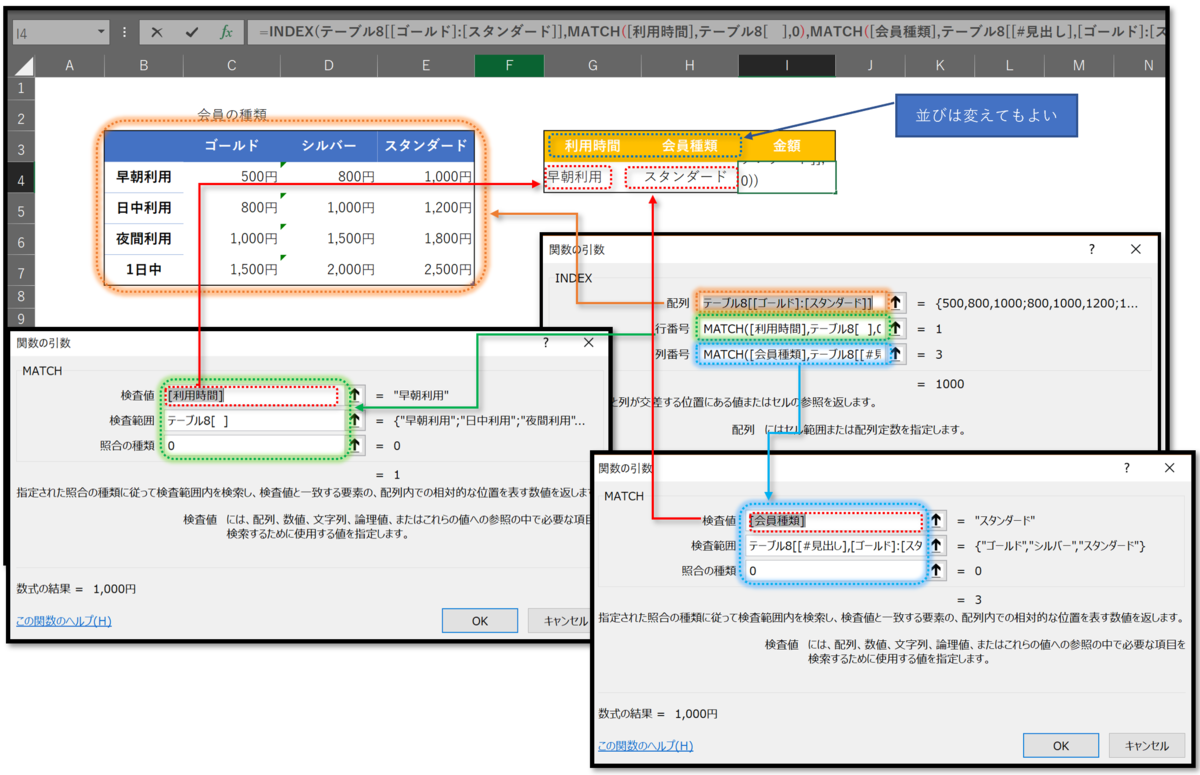Click the INDEX 配列 field テーブル8[[ゴールド]:[スタンダード]]
The width and height of the screenshot is (1200, 775).
(791, 302)
